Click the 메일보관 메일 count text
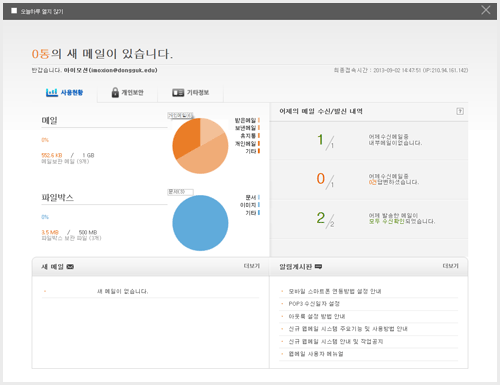Viewport: 500px width, 385px height. (x=65, y=161)
